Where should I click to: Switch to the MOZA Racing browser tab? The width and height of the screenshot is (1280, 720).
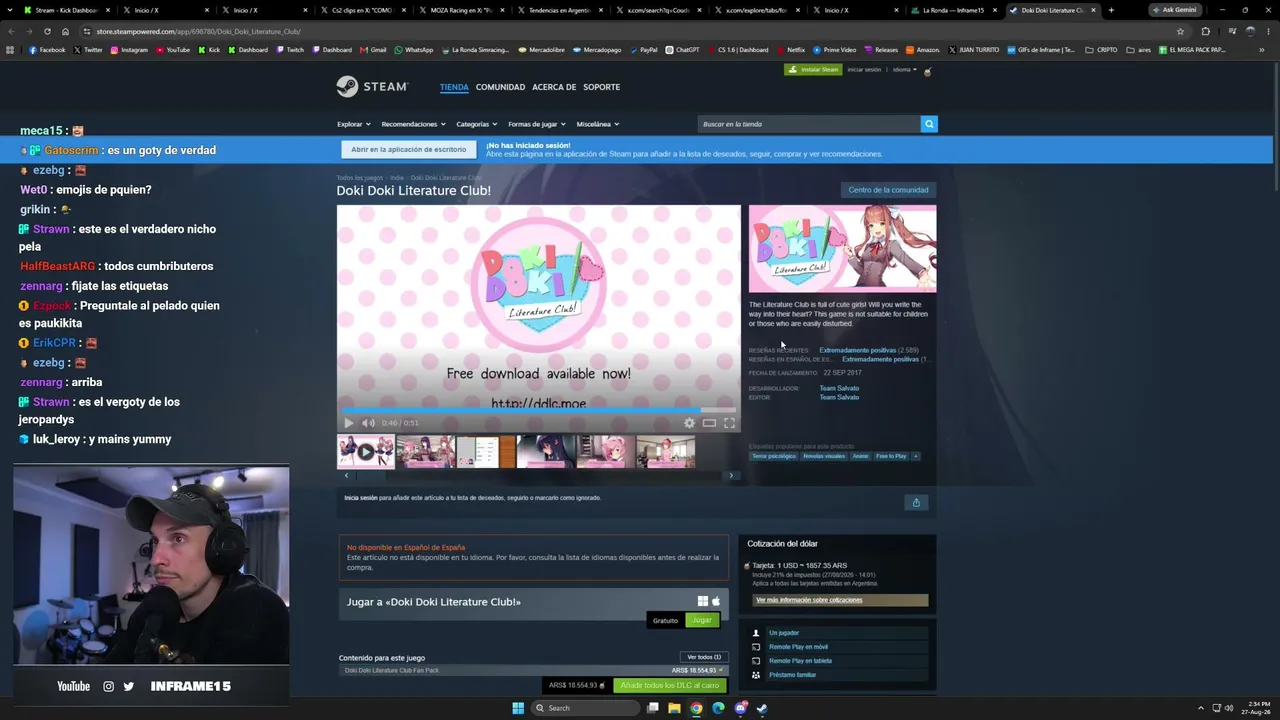tap(461, 10)
